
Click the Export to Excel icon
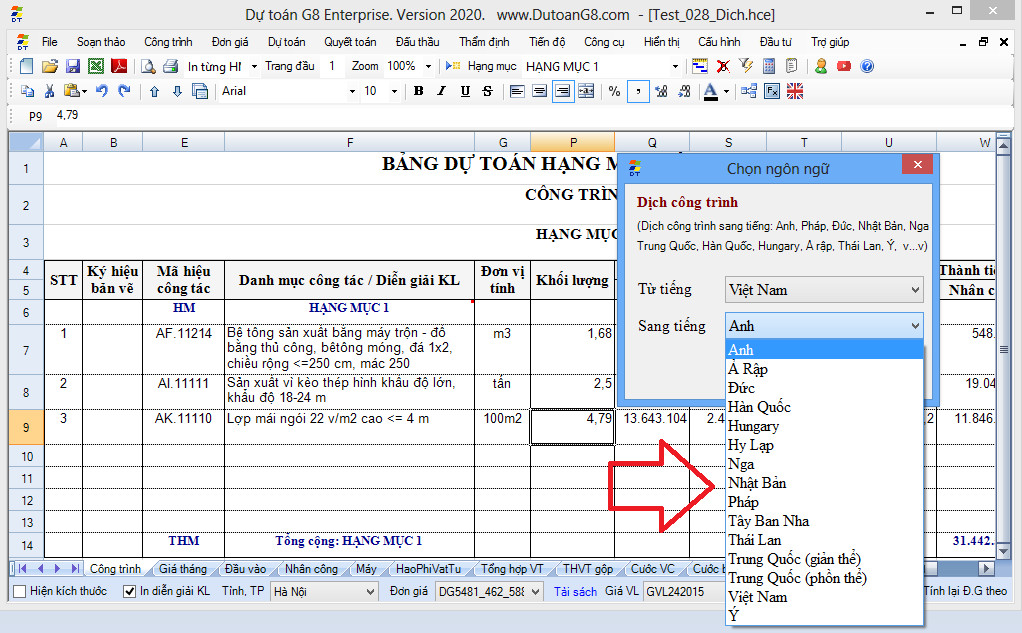coord(95,66)
